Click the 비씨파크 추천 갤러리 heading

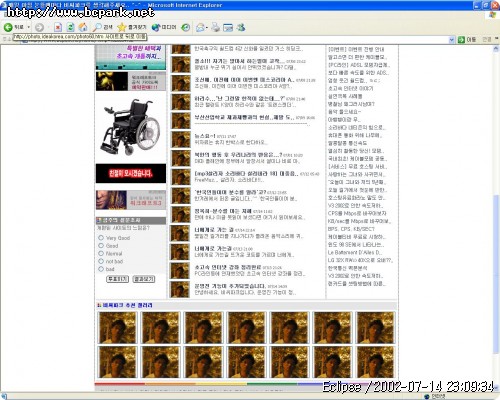point(127,305)
